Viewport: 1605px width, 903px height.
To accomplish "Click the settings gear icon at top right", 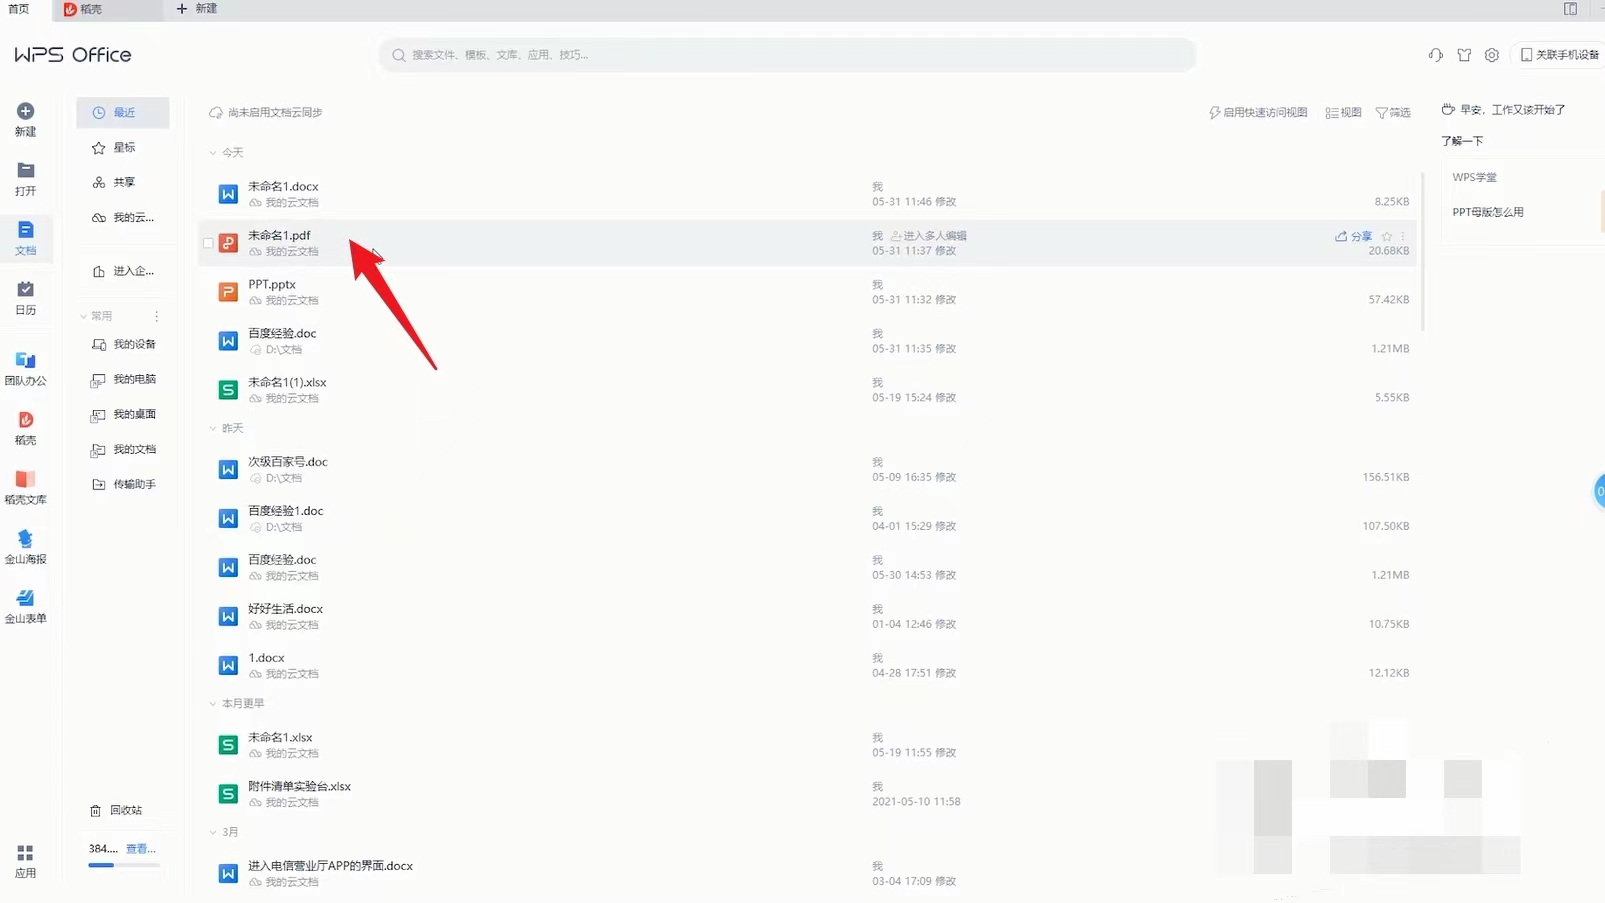I will pyautogui.click(x=1491, y=55).
